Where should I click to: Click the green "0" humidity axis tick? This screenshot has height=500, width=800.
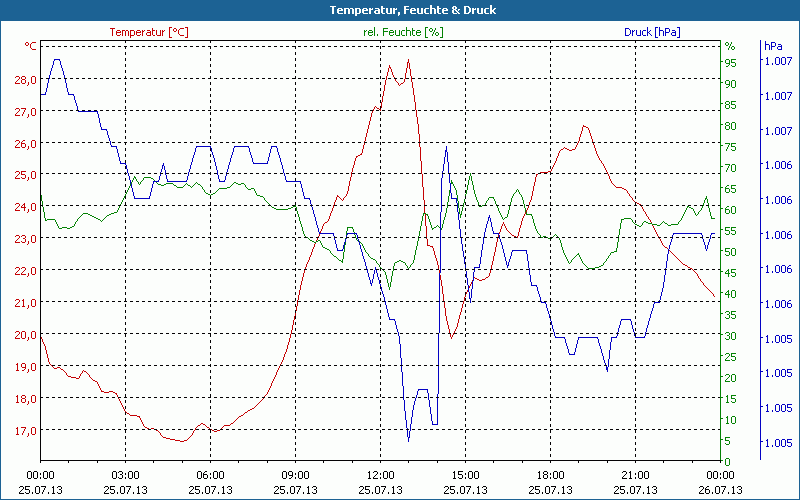tap(728, 462)
